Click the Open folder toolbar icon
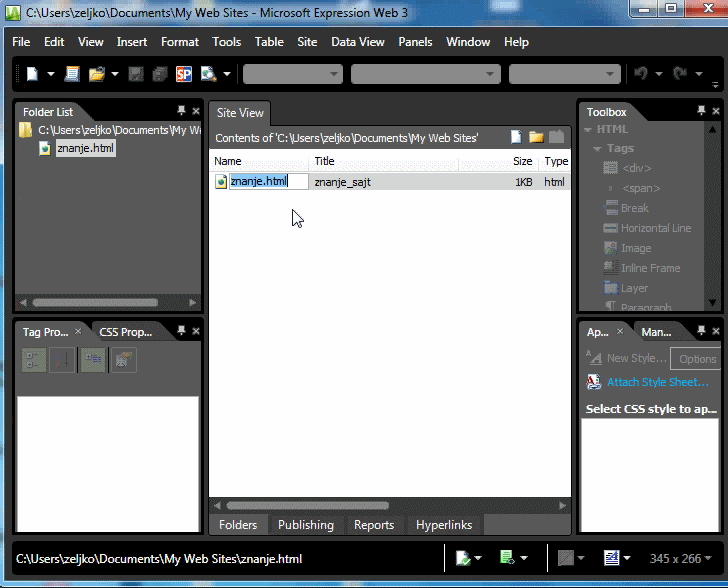The height and width of the screenshot is (588, 728). (96, 74)
